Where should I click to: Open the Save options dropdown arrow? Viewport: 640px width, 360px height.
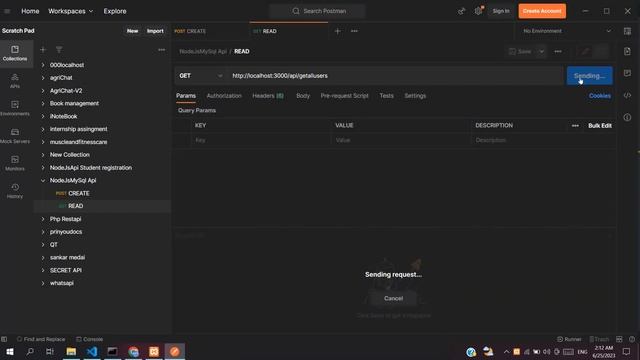click(x=541, y=51)
